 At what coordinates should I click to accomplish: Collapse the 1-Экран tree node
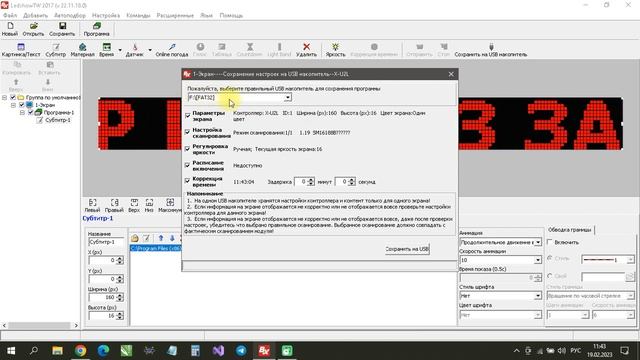click(x=13, y=105)
